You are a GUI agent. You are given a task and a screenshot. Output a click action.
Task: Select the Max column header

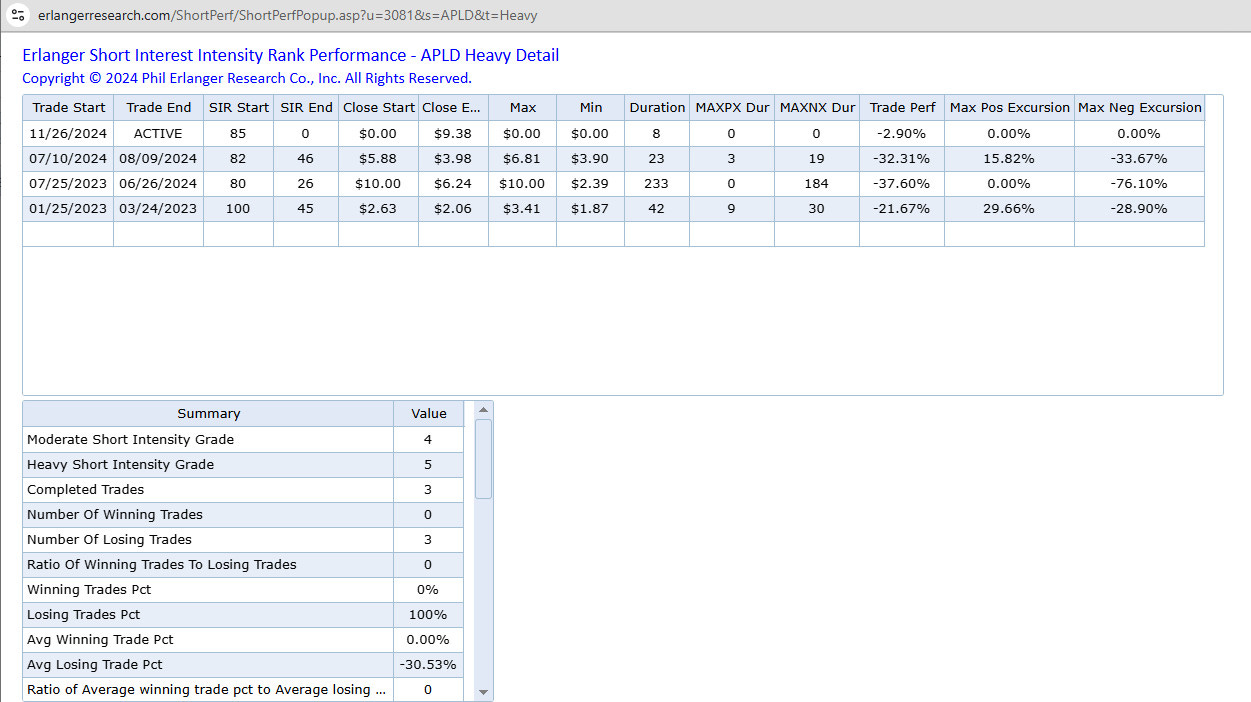point(522,108)
